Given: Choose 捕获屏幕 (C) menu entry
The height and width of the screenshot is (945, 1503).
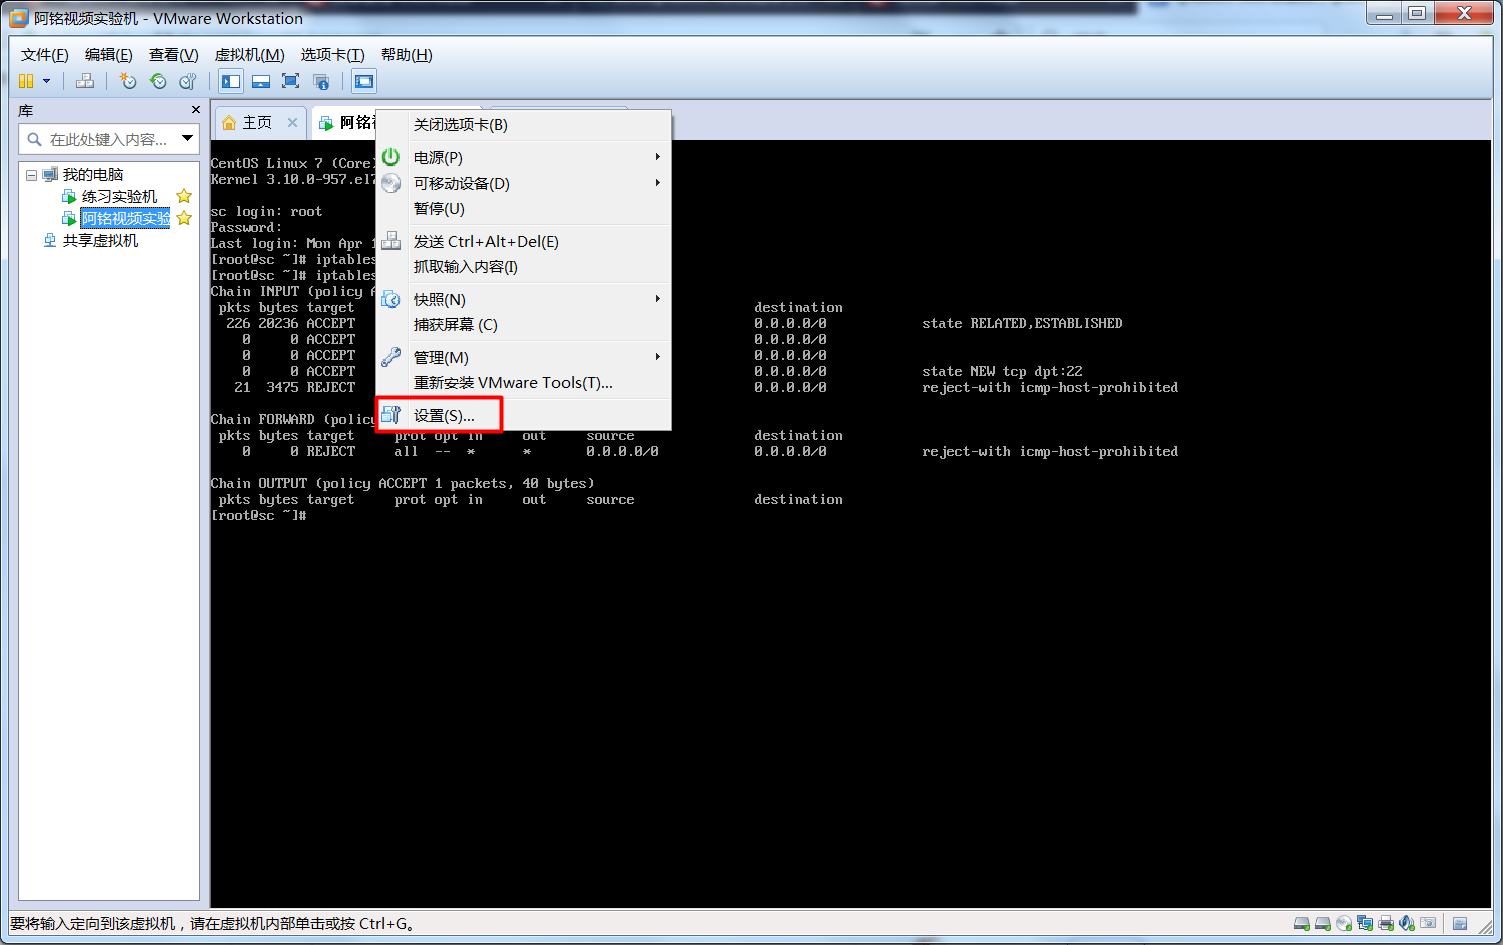Looking at the screenshot, I should point(523,325).
